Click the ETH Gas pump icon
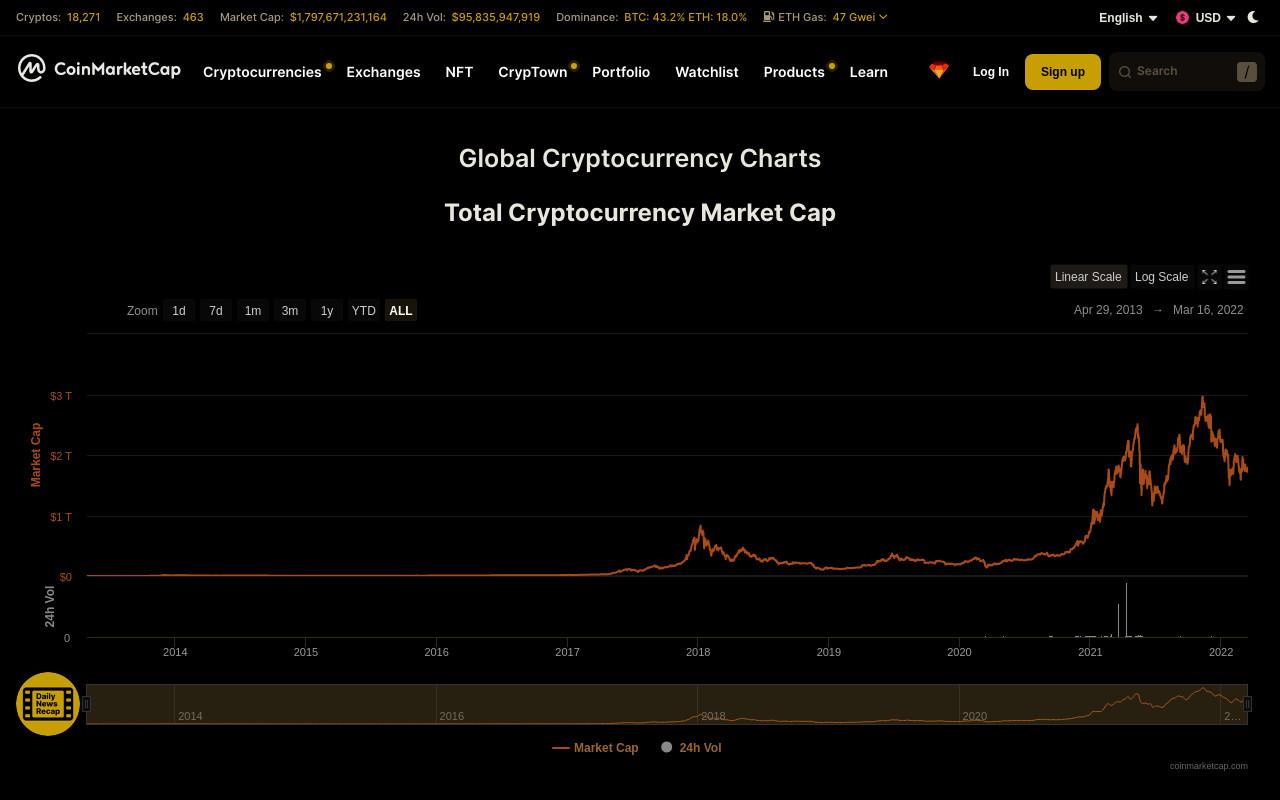Screen dimensions: 1280x800 pos(768,17)
